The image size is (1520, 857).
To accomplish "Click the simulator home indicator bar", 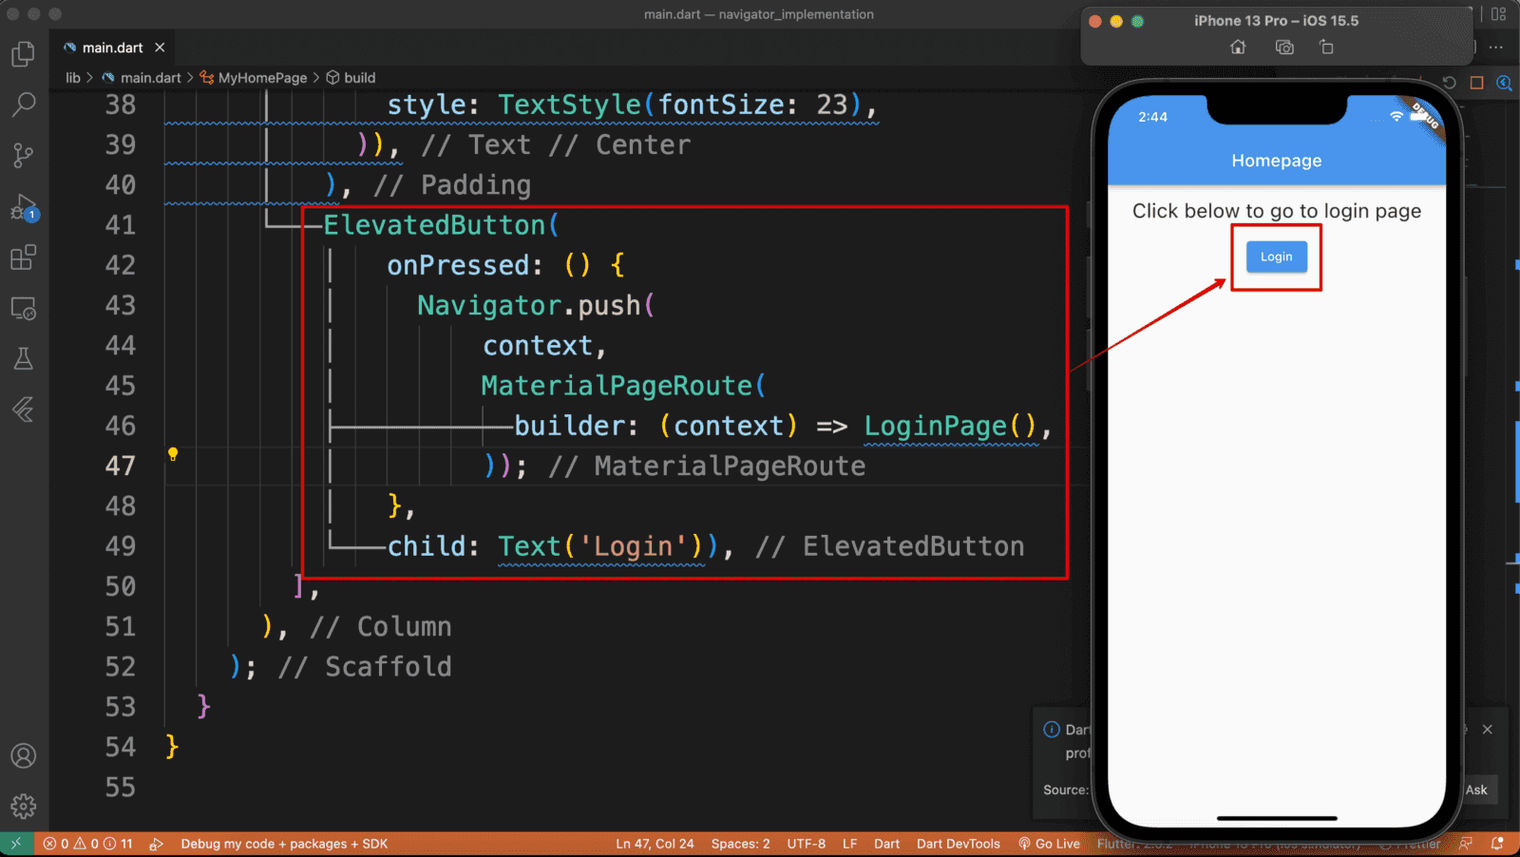I will pos(1276,818).
